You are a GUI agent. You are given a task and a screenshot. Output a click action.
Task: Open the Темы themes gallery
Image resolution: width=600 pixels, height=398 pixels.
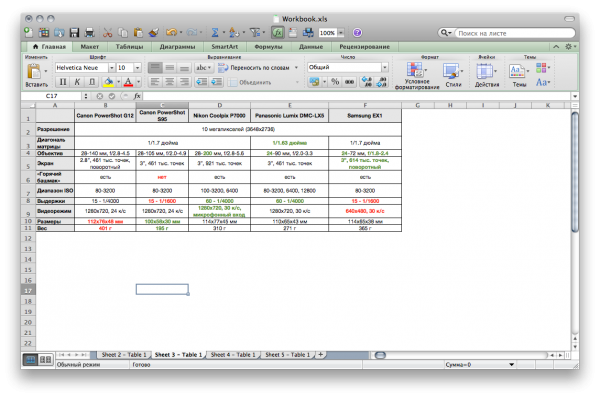pyautogui.click(x=519, y=75)
